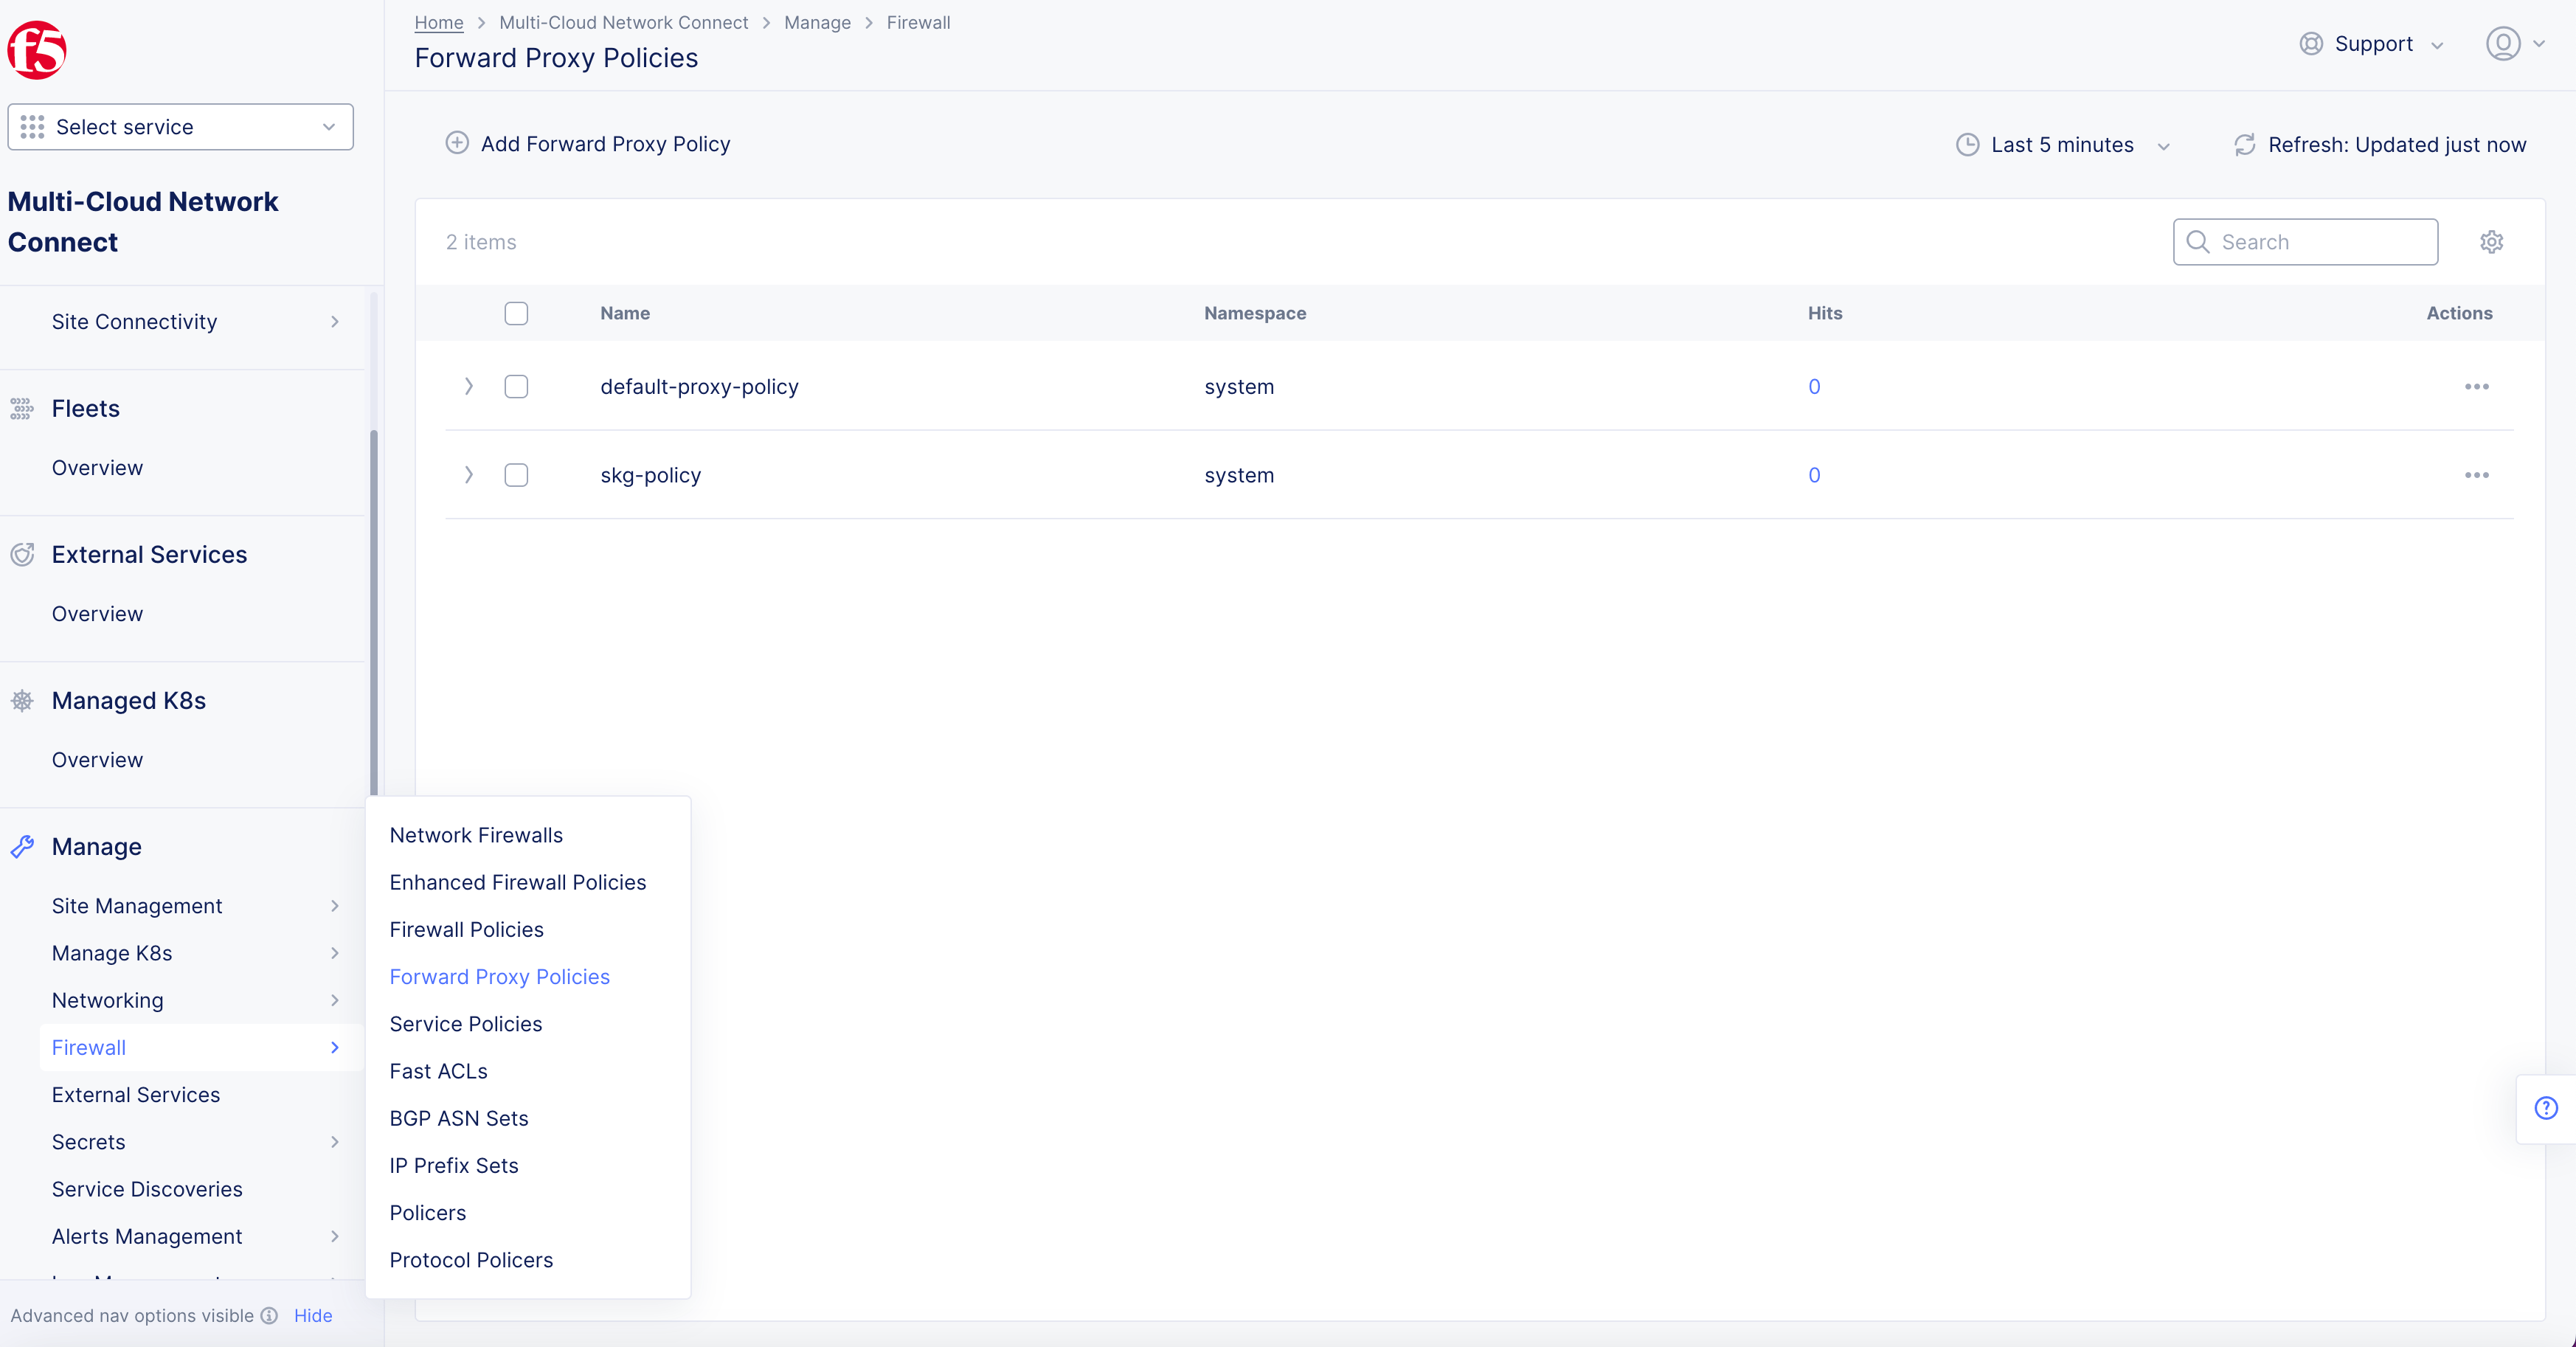Click the Hide advanced nav link
The image size is (2576, 1347).
click(312, 1316)
